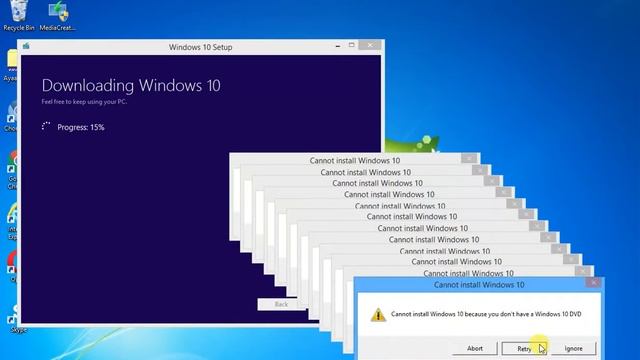The width and height of the screenshot is (640, 360).
Task: Click the Downloading Windows 10 heading
Action: (x=131, y=85)
